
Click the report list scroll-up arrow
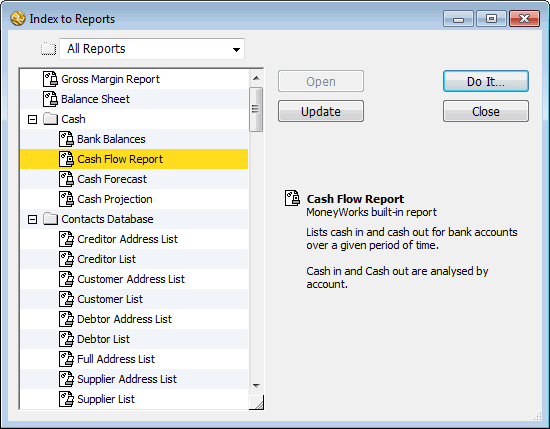tap(256, 78)
